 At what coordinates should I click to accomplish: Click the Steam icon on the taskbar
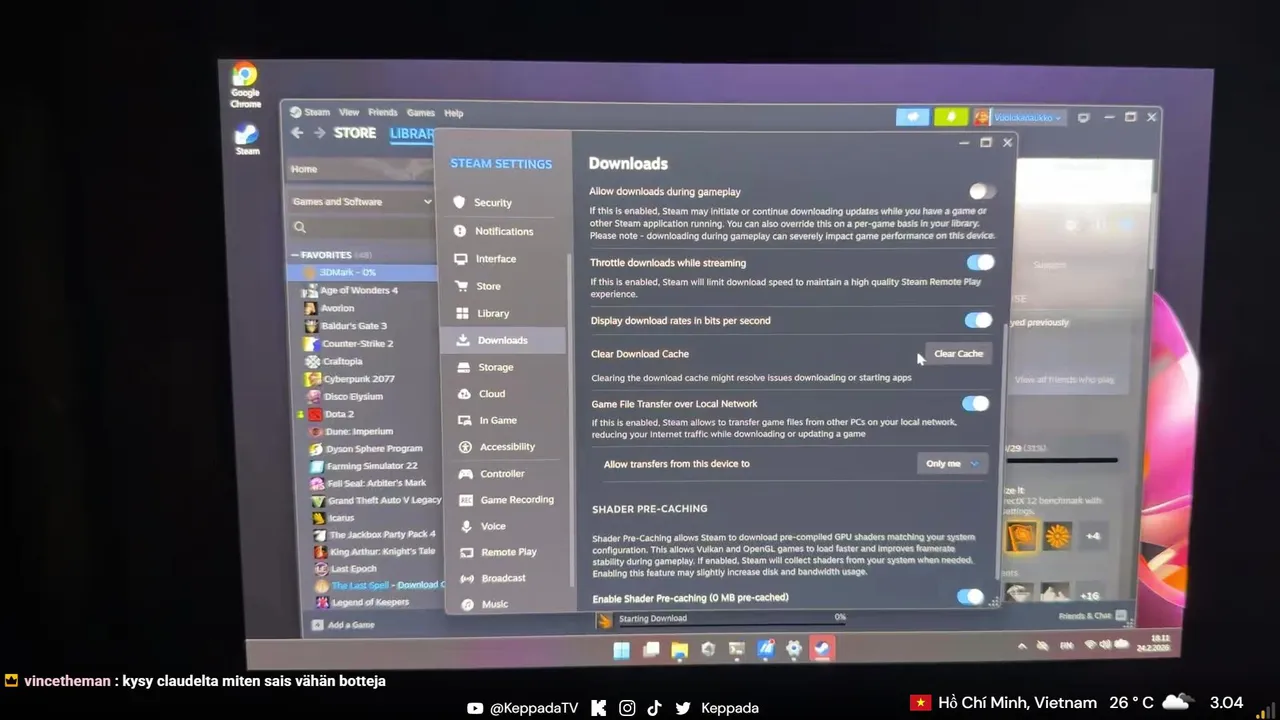point(822,648)
